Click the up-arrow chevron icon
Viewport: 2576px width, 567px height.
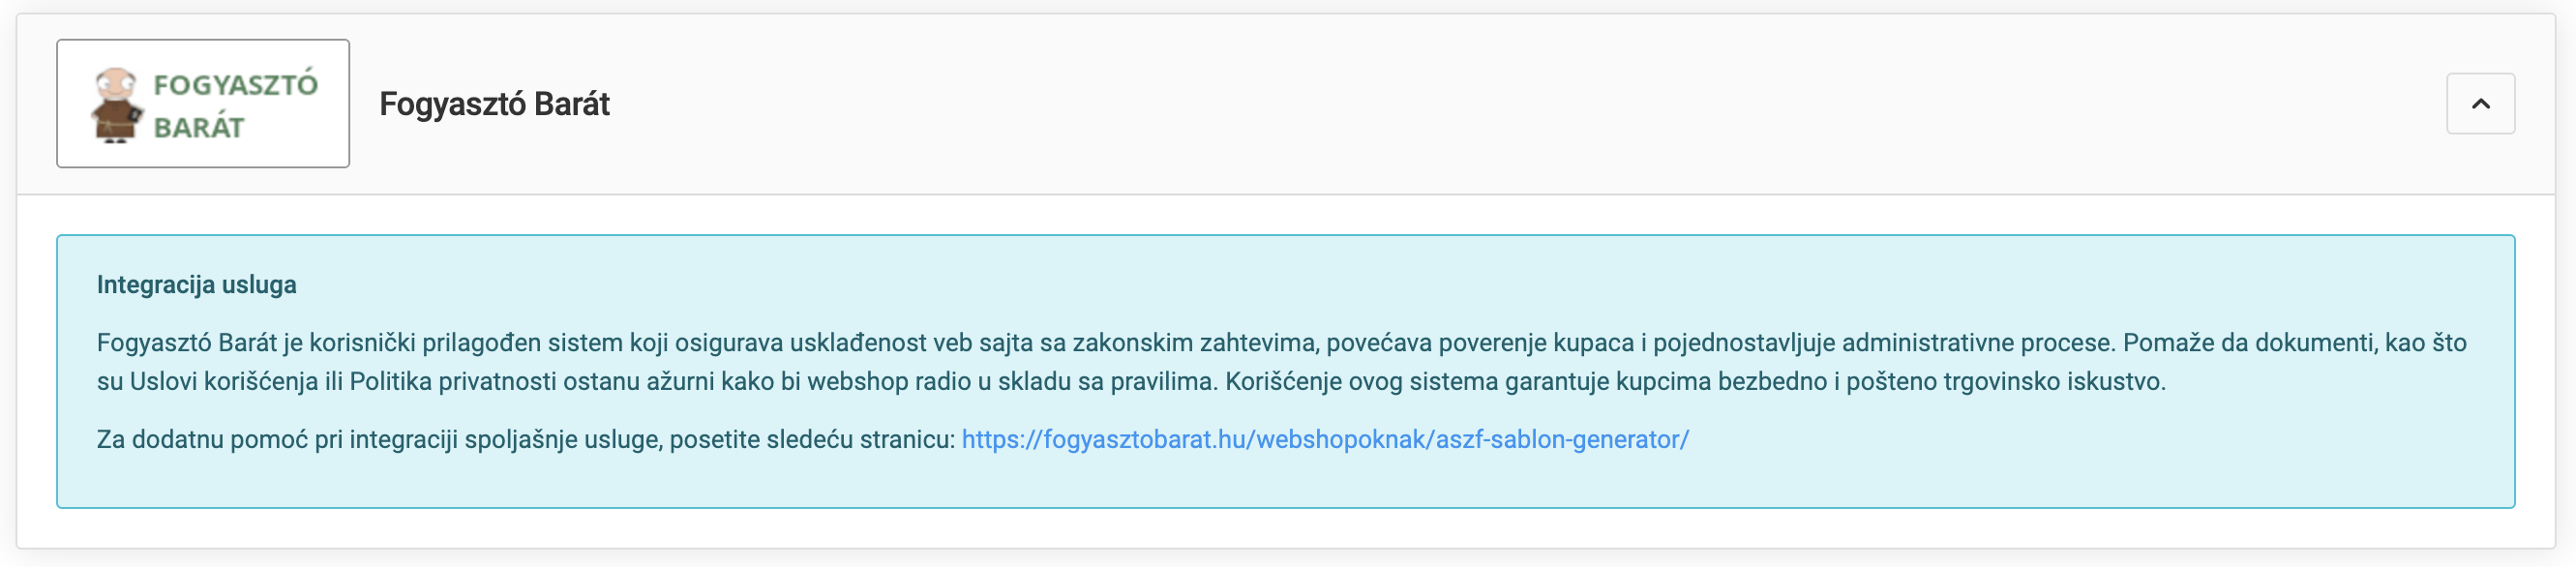tap(2481, 103)
